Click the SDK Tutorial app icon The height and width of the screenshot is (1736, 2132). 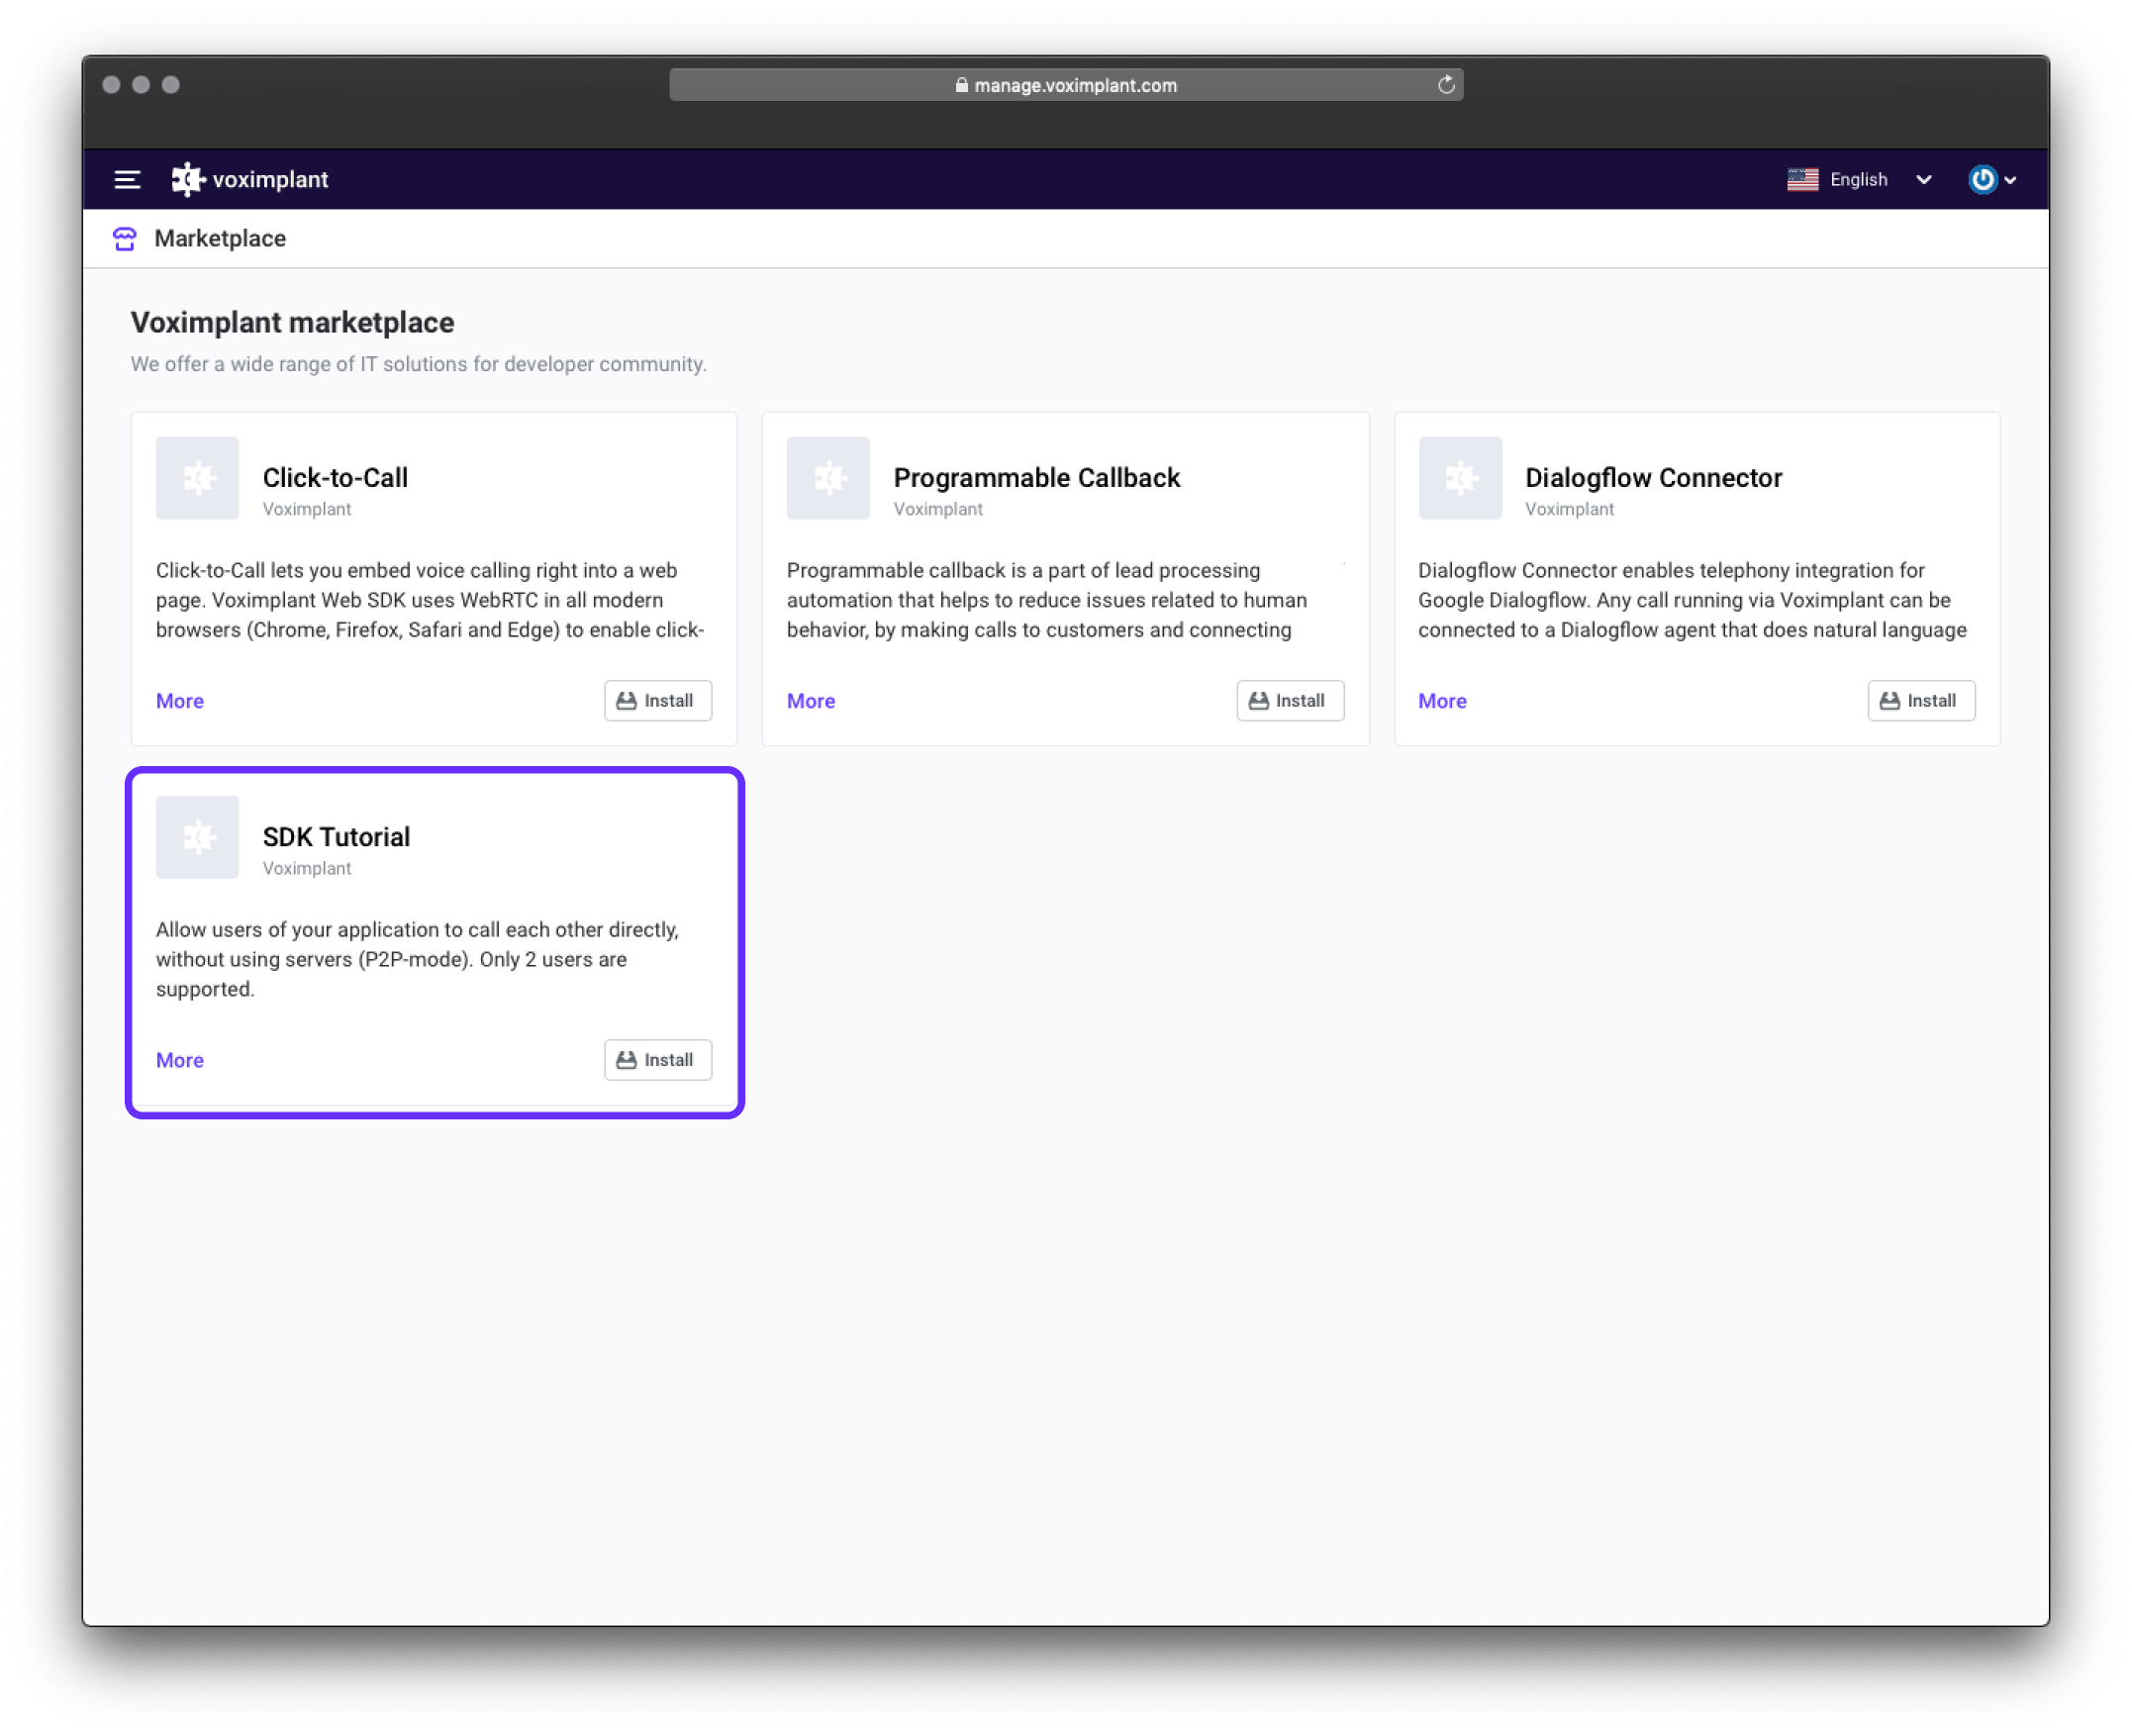(x=197, y=837)
